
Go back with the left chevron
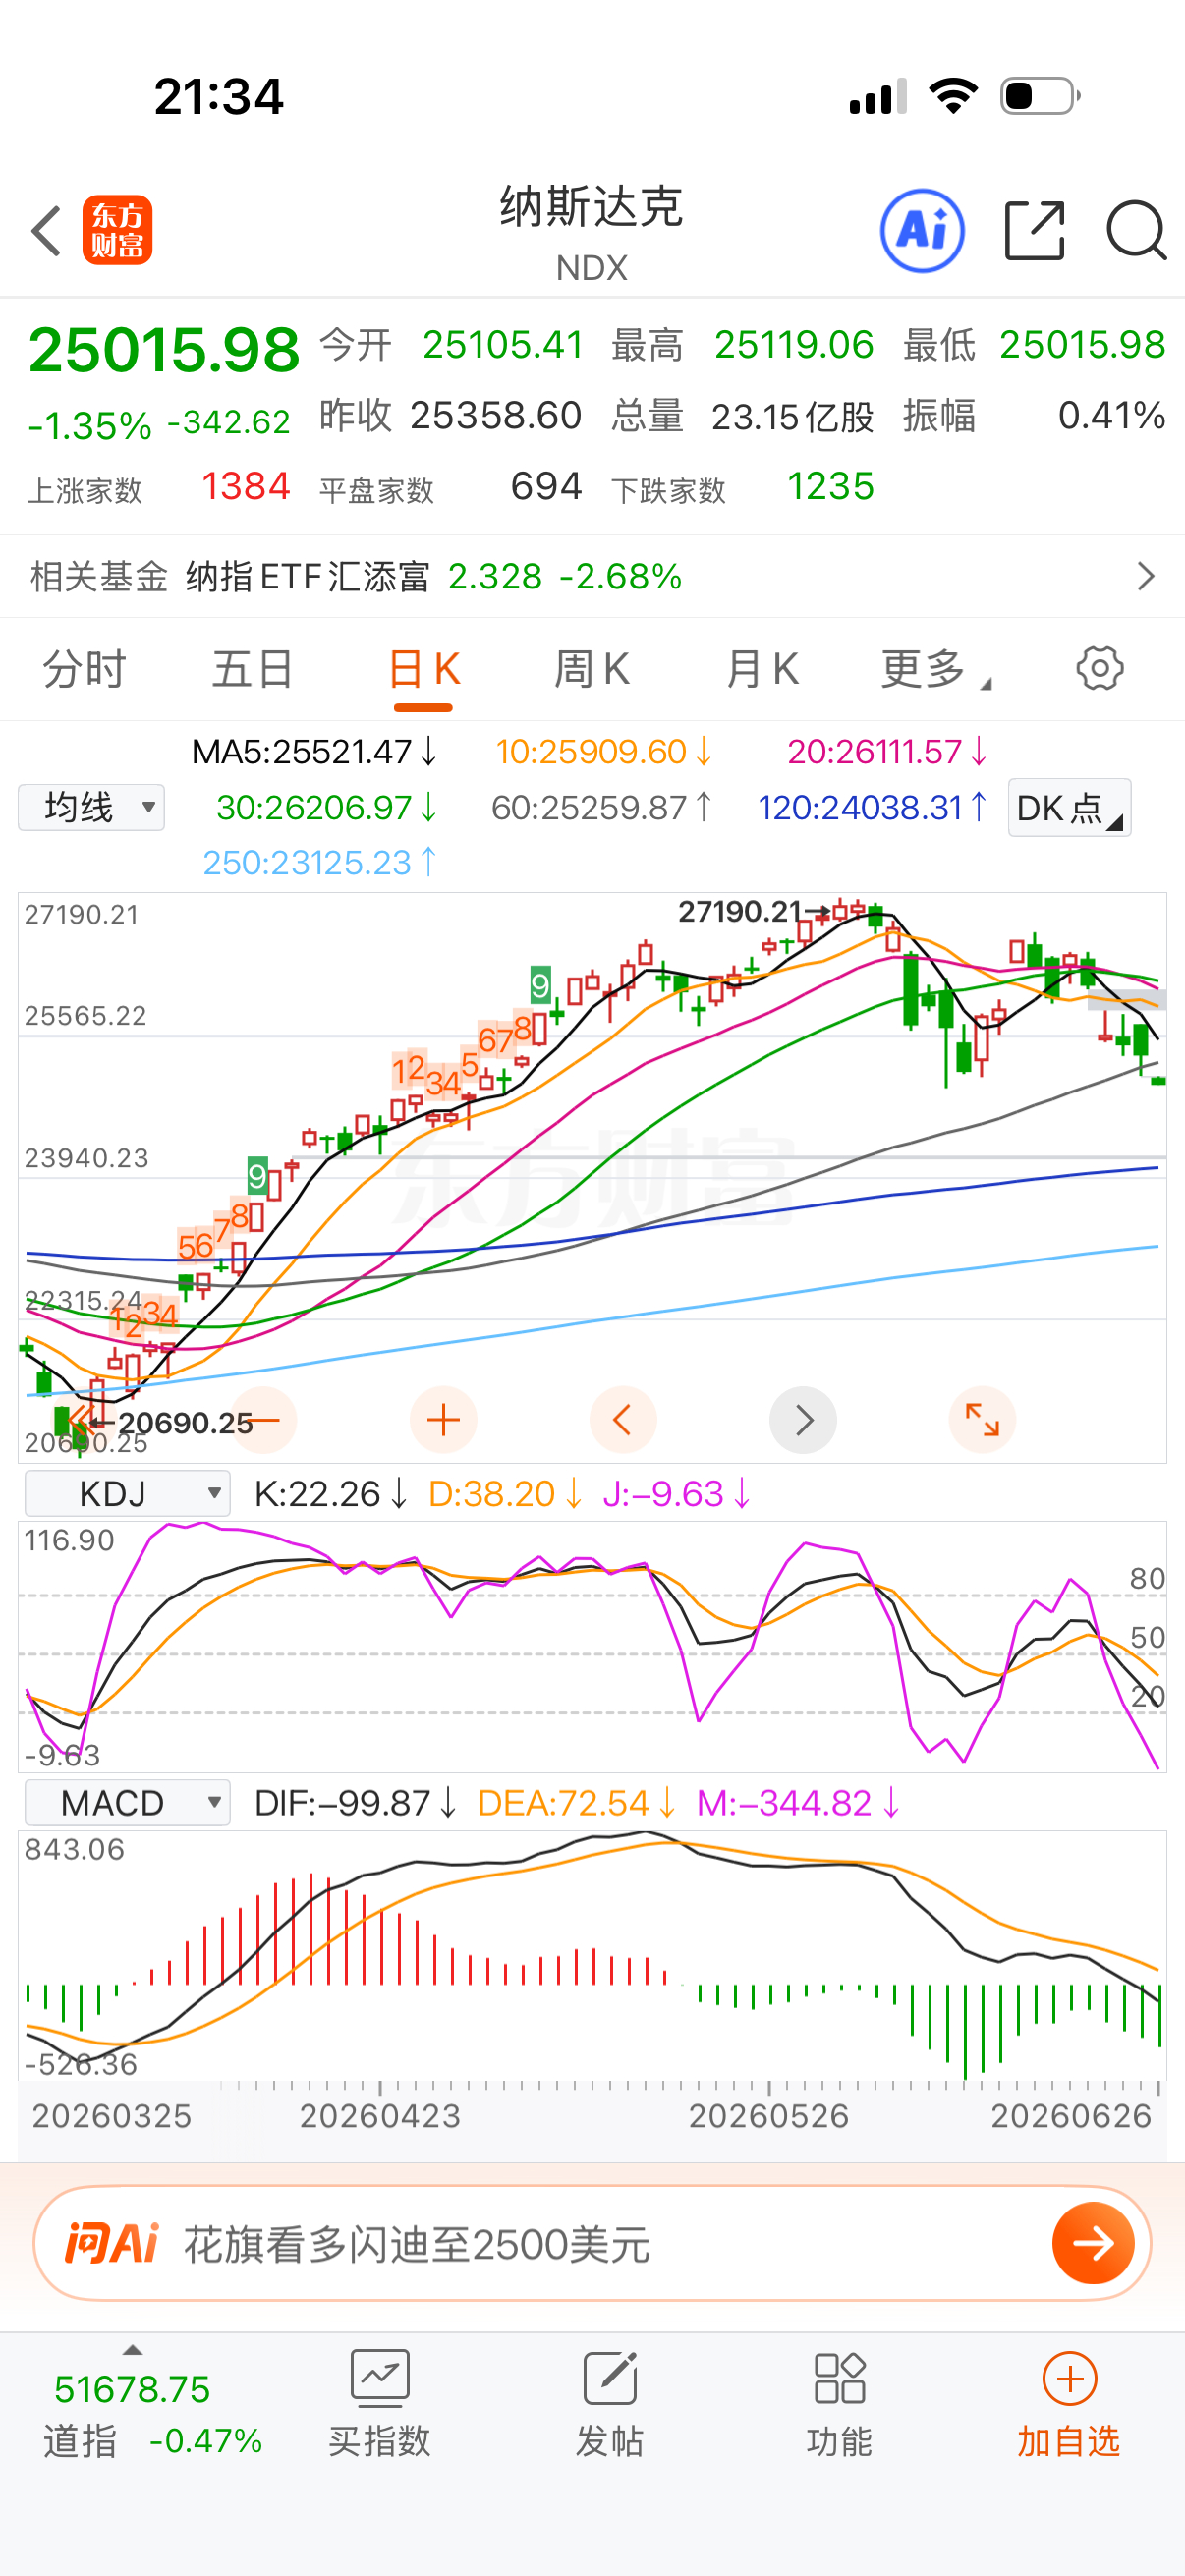46,231
